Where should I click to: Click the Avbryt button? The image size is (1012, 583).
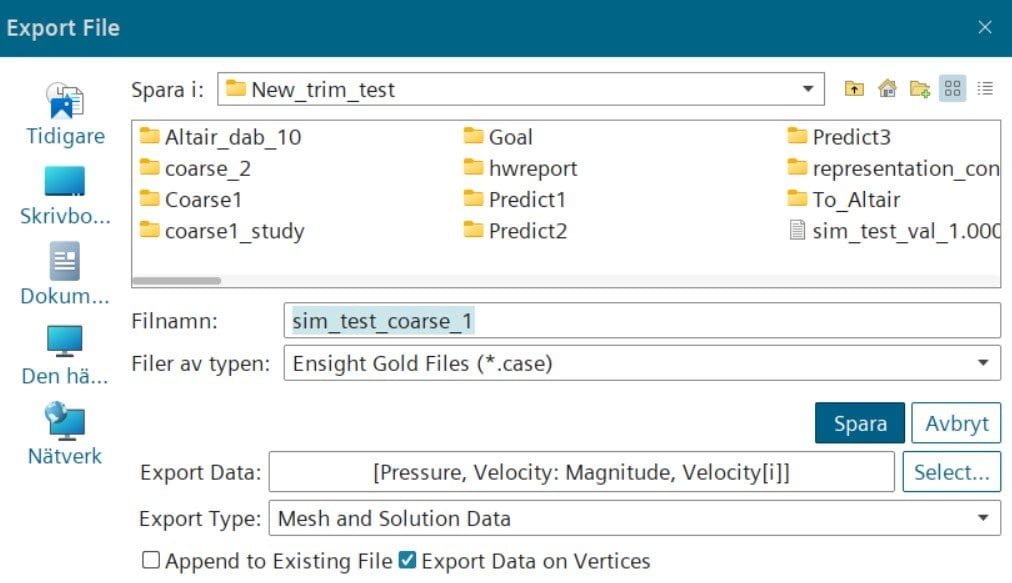[956, 423]
